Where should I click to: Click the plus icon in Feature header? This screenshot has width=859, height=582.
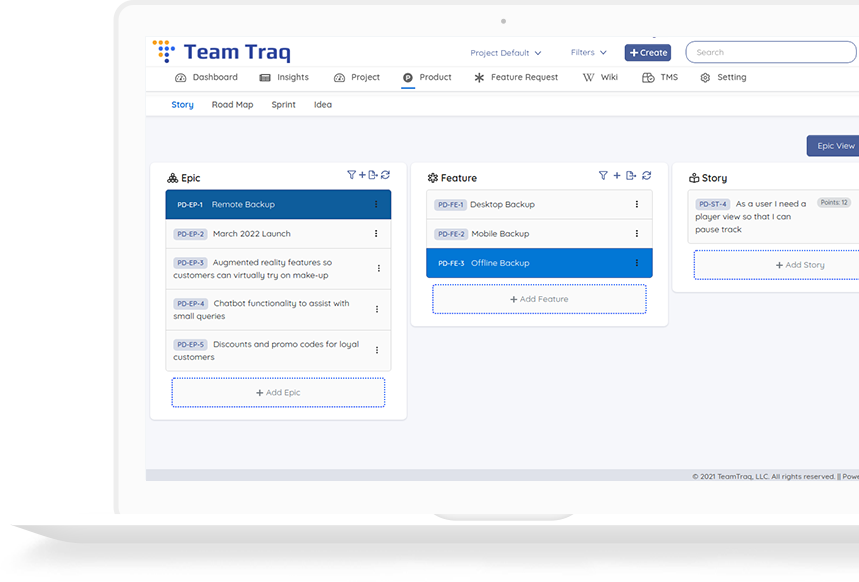click(x=617, y=175)
